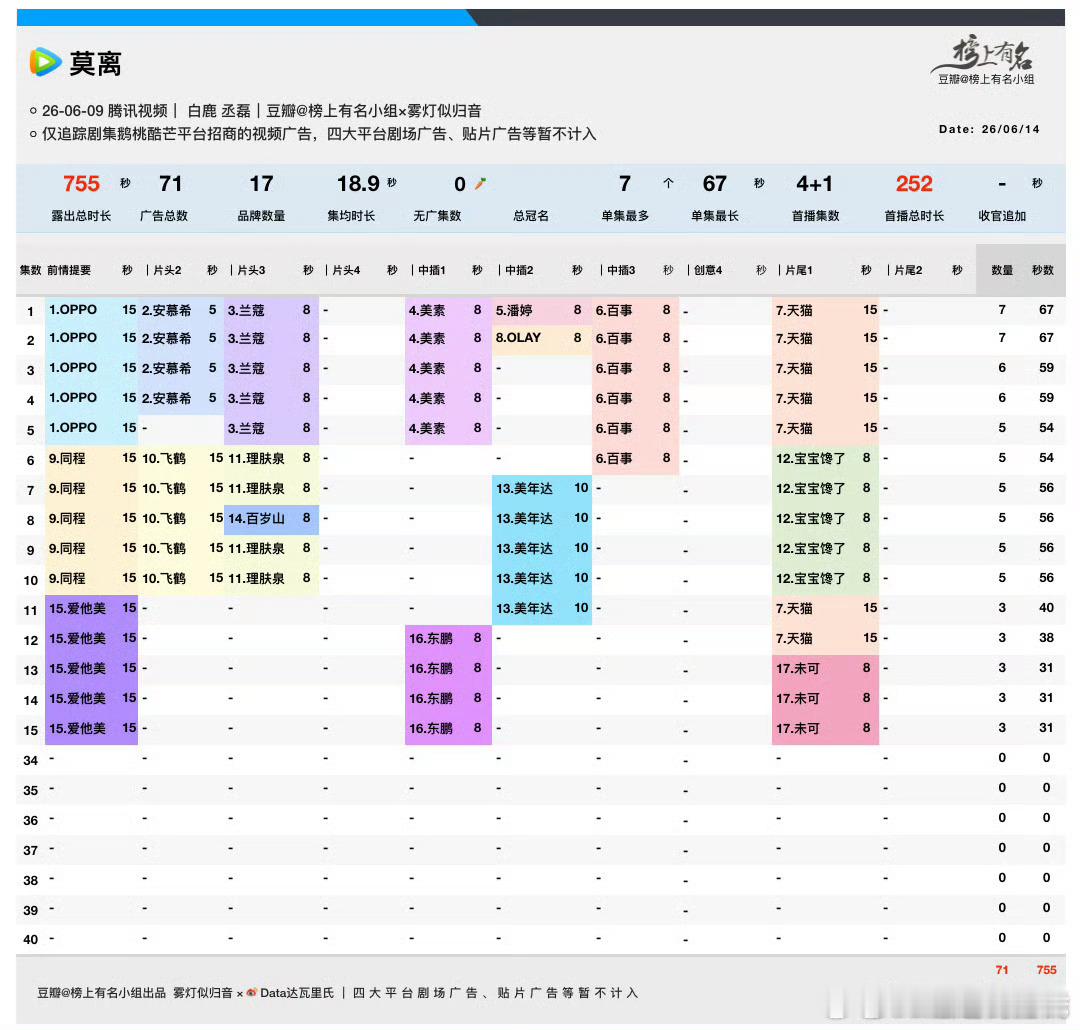Viewport: 1080px width, 1030px height.
Task: Click the Data达瓦里氏 footer credit
Action: pyautogui.click(x=297, y=993)
